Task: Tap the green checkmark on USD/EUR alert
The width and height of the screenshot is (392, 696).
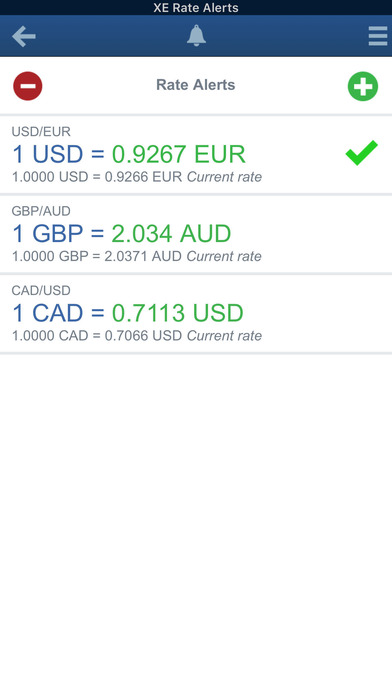Action: (x=362, y=153)
